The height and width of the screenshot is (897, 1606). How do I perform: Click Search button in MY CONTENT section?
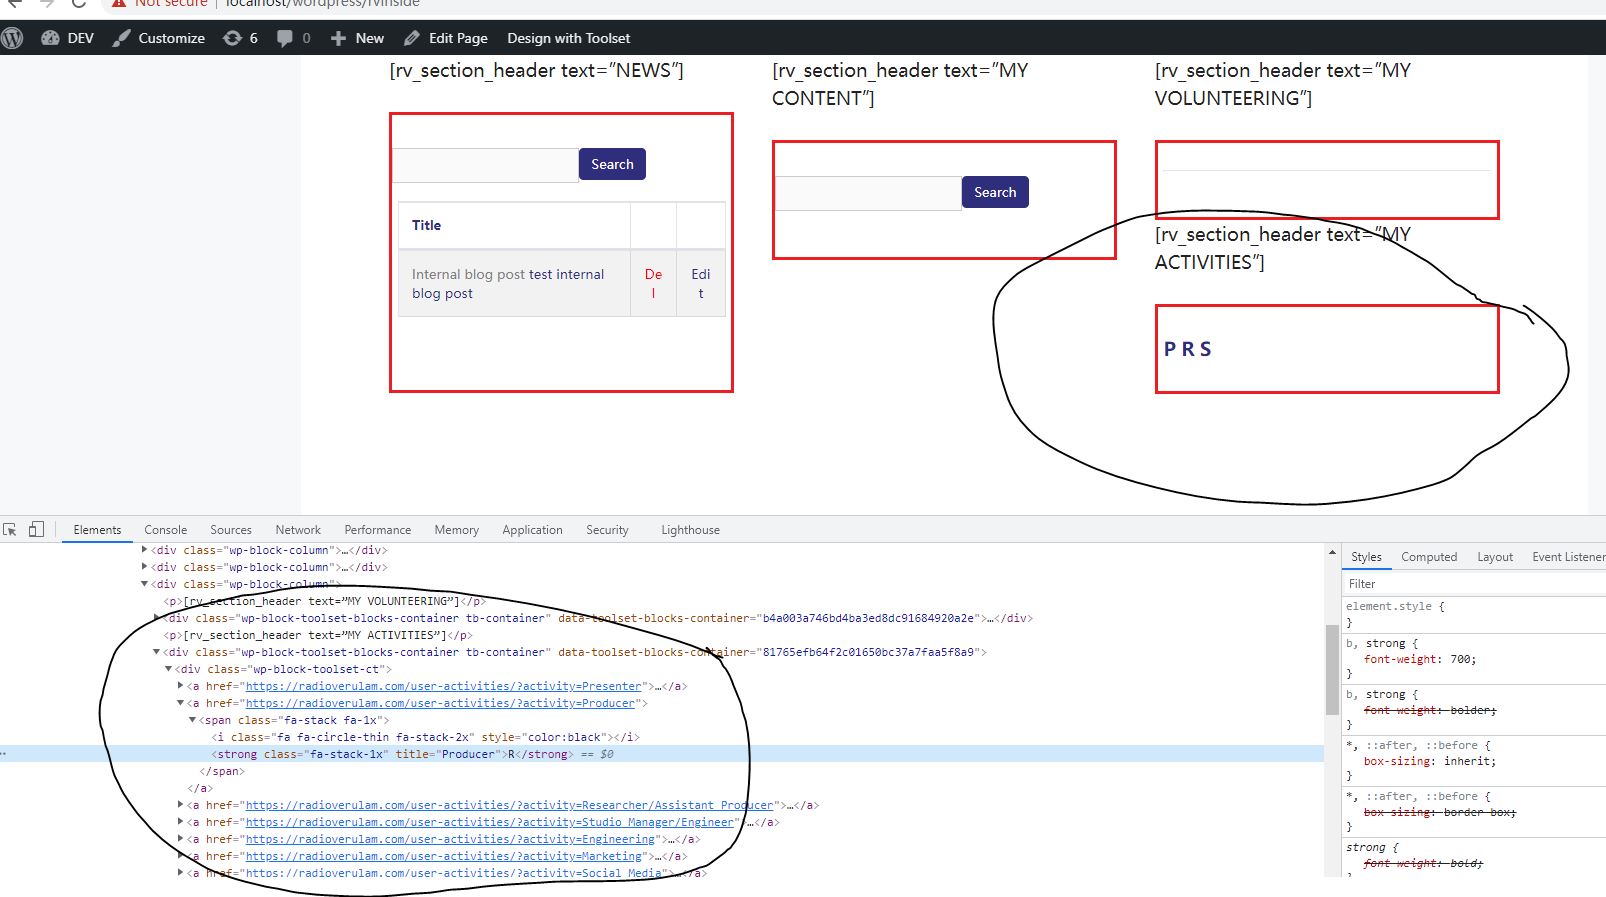point(995,192)
